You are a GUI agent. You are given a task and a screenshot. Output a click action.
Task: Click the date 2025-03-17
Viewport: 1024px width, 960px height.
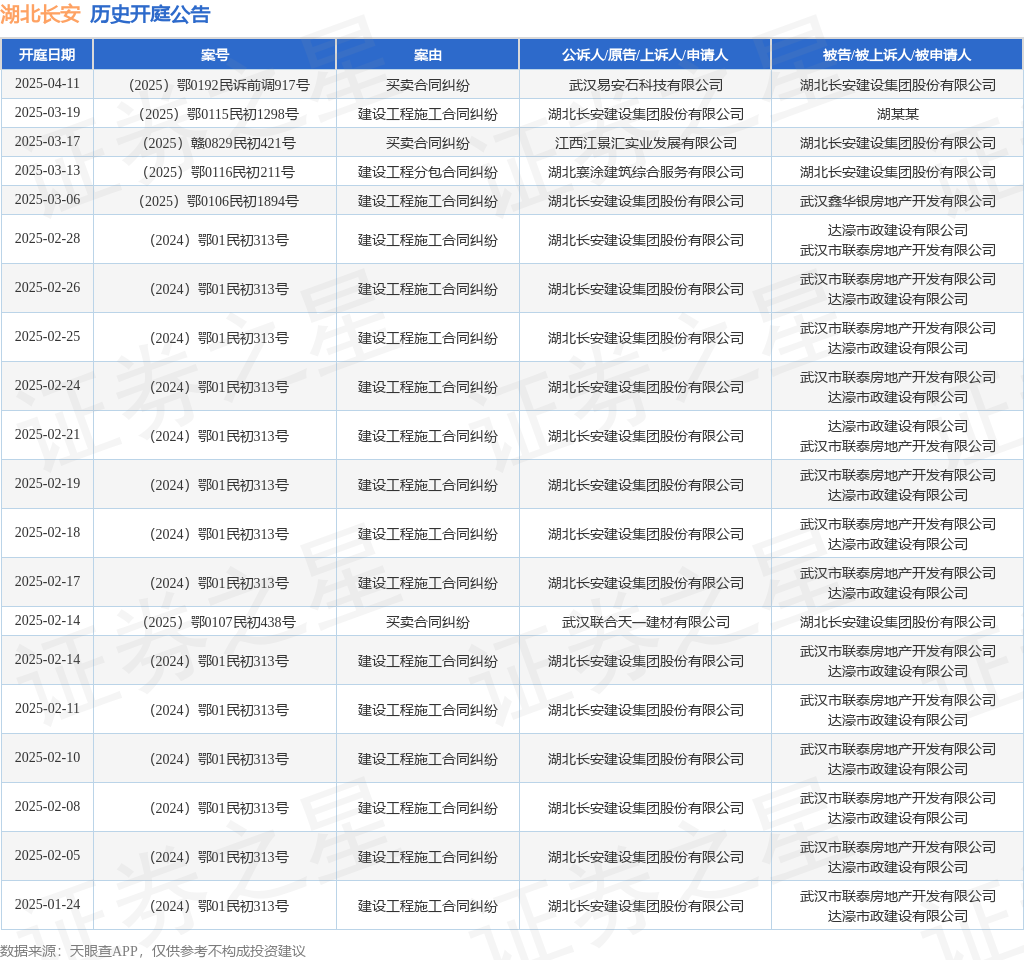pos(47,141)
